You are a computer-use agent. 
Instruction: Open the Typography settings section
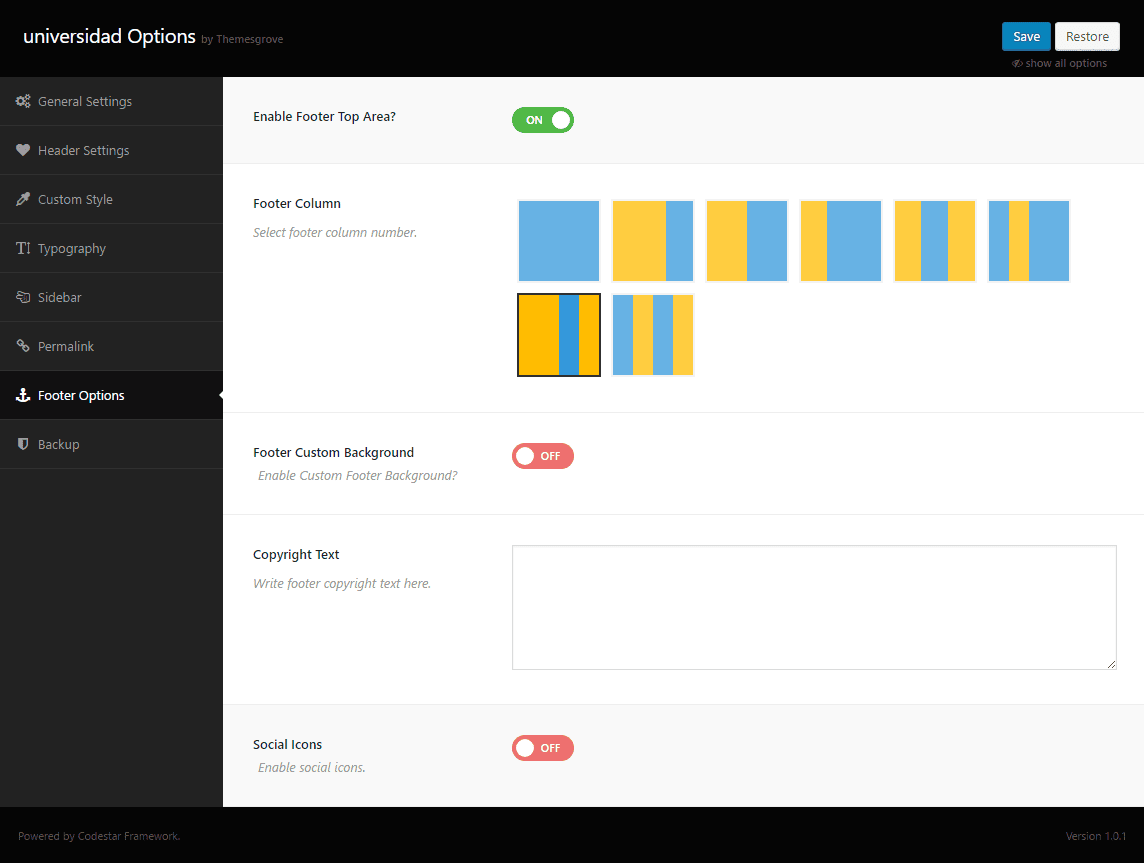(72, 249)
